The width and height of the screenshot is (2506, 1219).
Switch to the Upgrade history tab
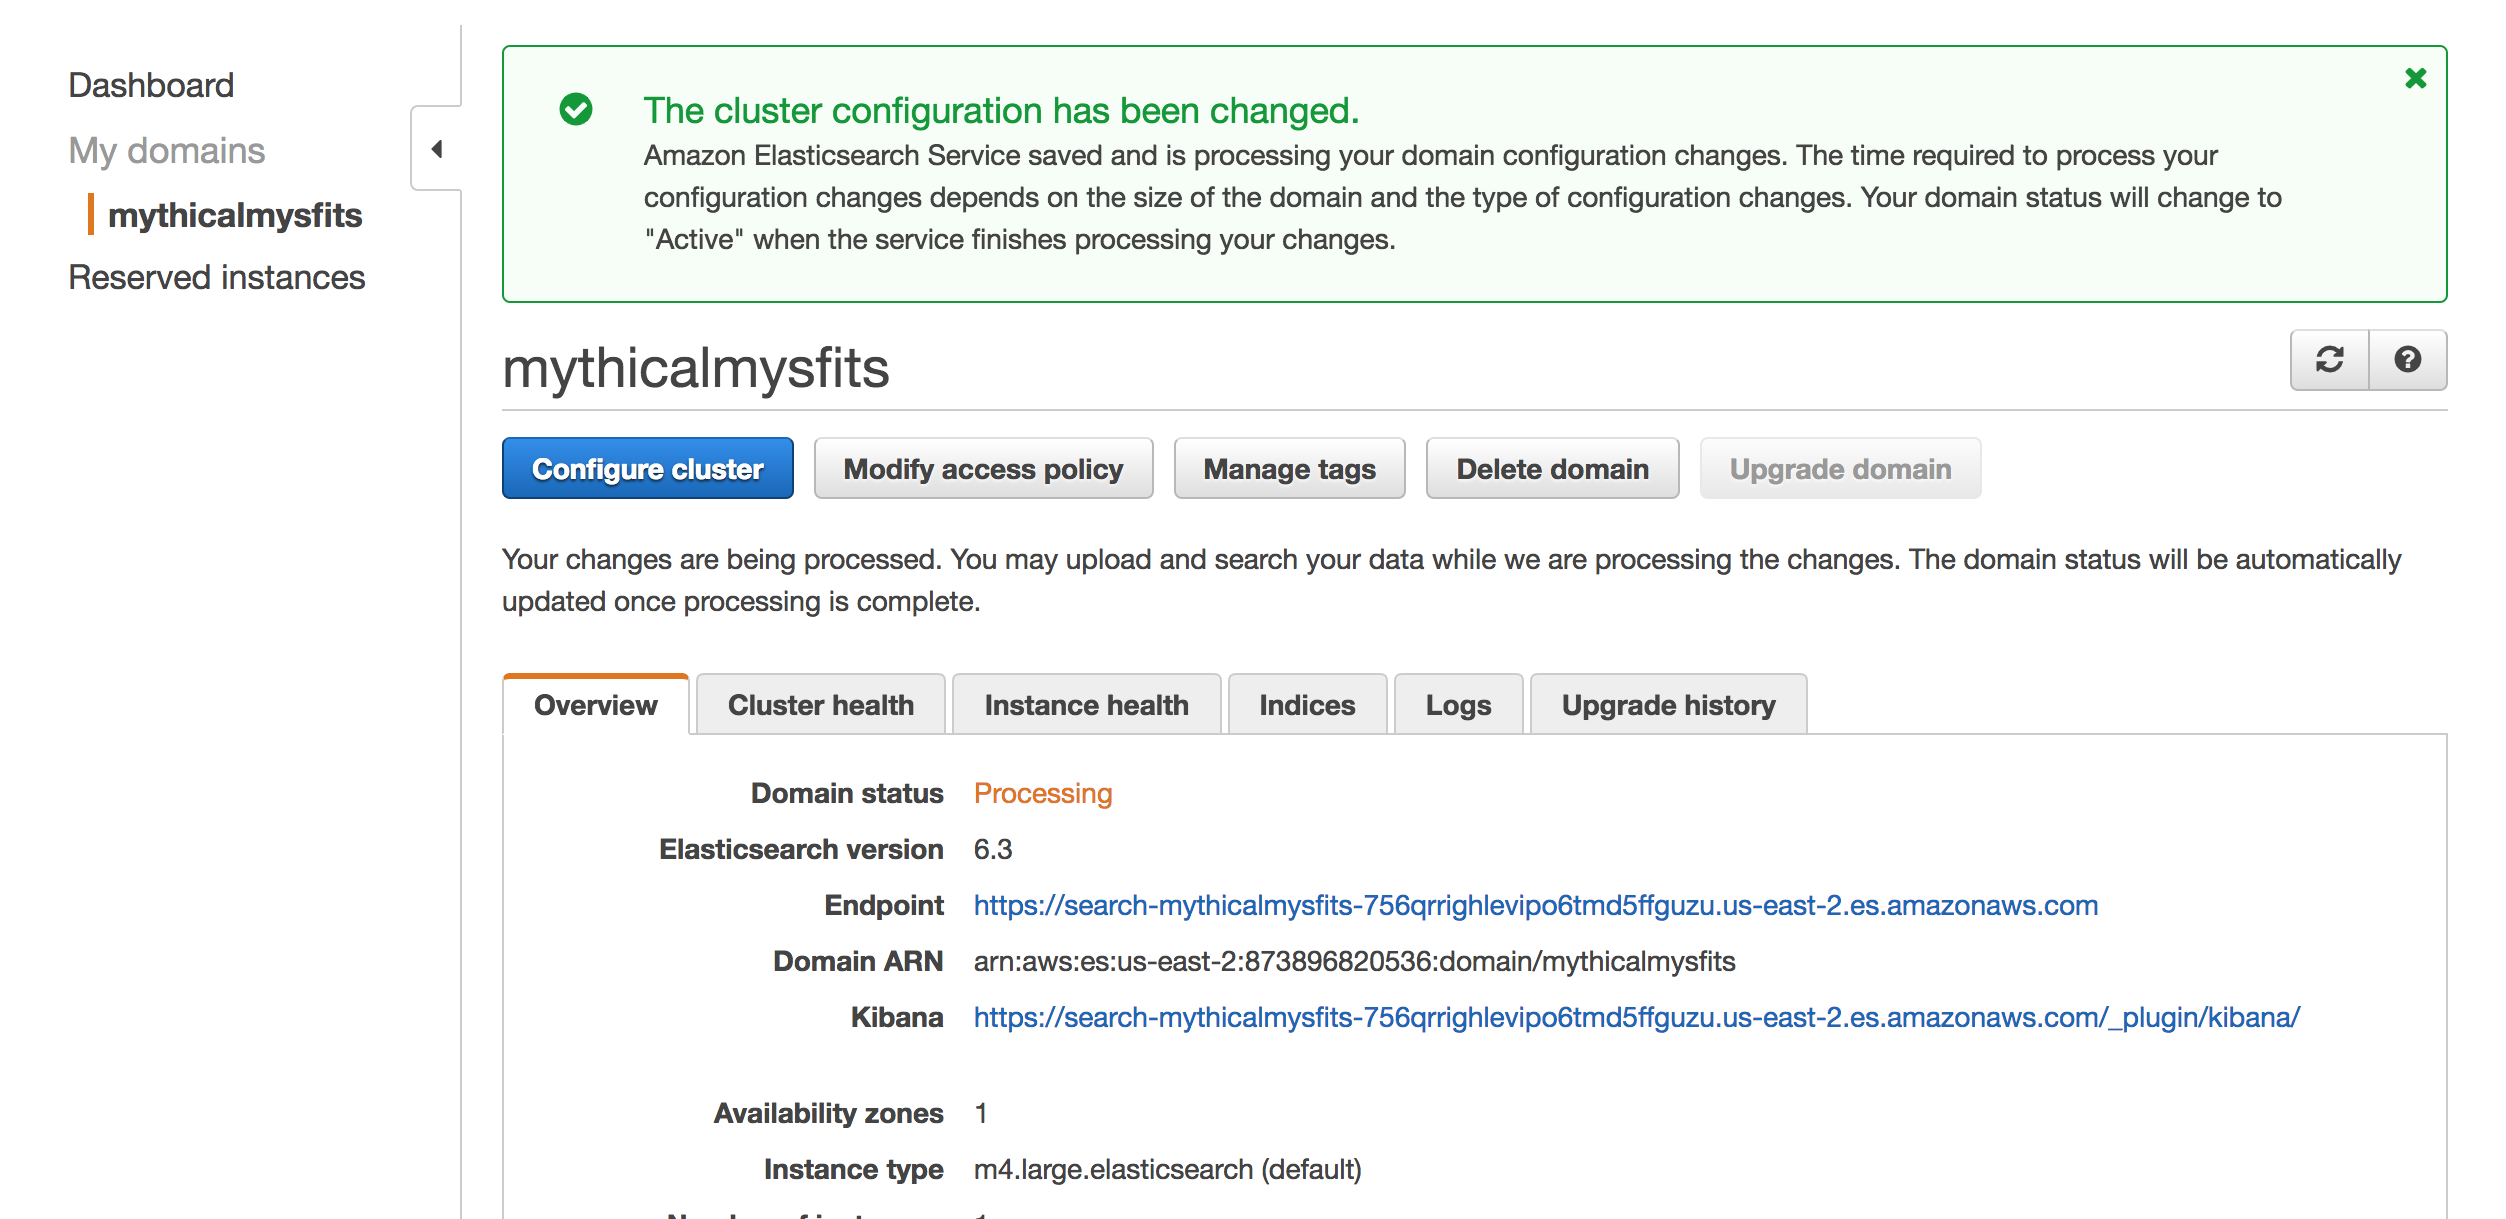click(x=1668, y=705)
